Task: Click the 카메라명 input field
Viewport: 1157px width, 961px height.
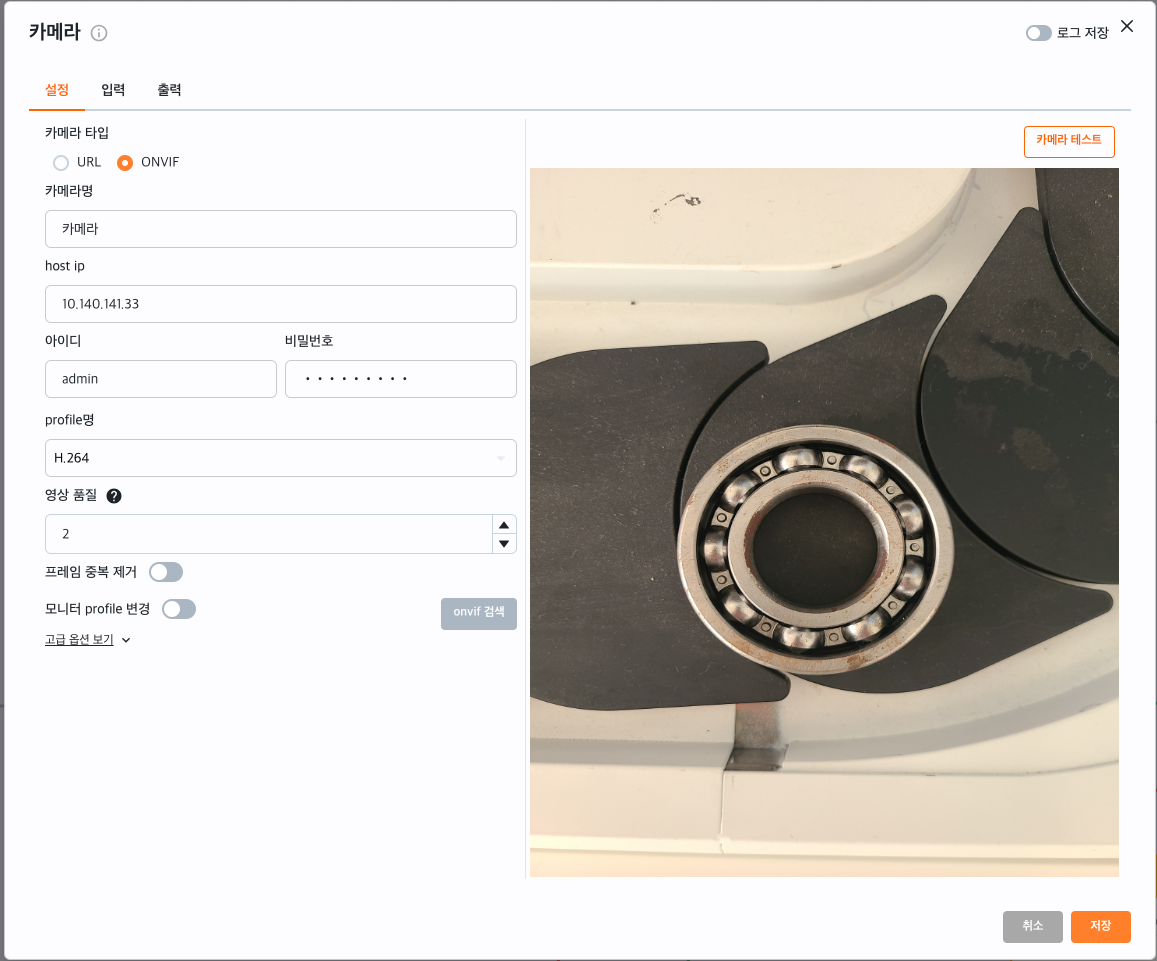Action: click(x=280, y=229)
